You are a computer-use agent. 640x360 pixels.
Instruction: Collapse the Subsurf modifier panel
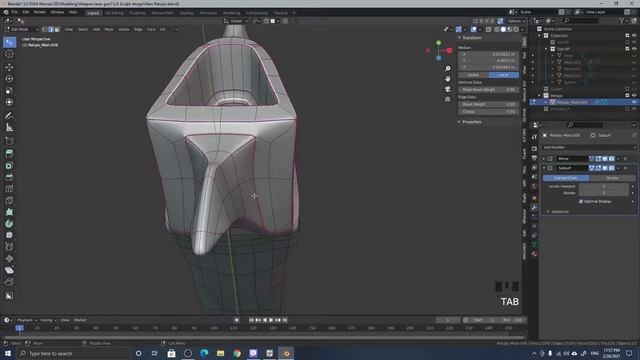pyautogui.click(x=544, y=168)
